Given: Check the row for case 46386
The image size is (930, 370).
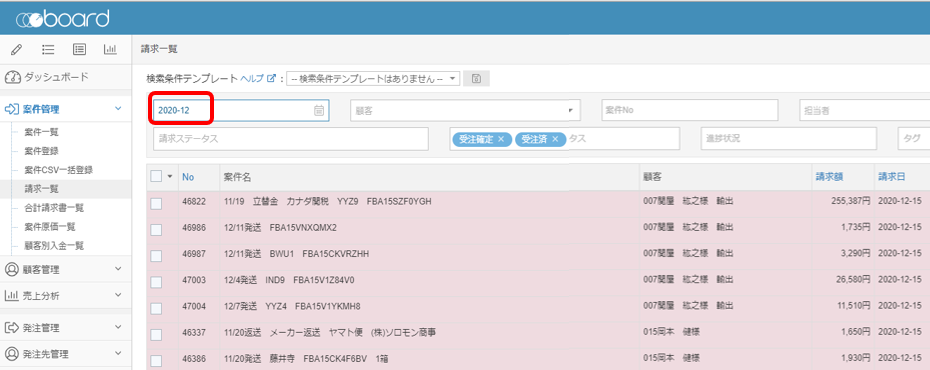Looking at the screenshot, I should [156, 361].
